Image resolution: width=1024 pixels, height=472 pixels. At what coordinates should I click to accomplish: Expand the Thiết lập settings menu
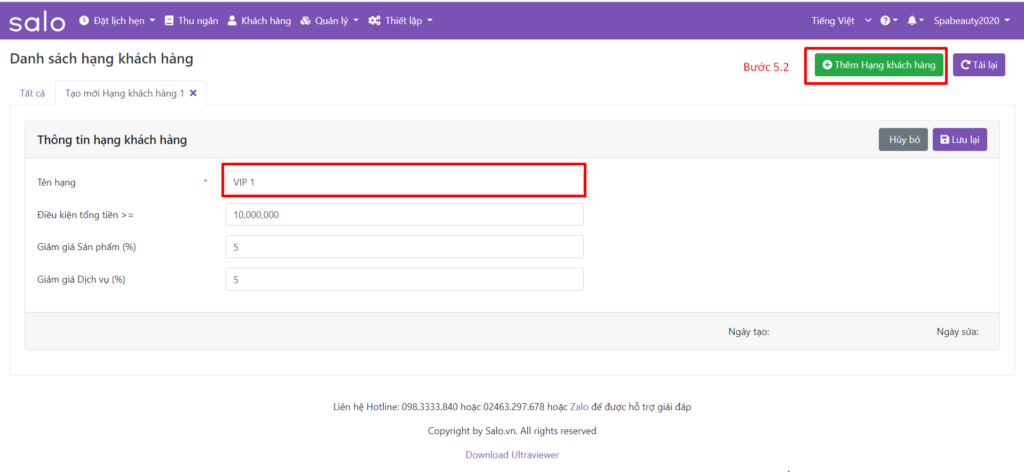(400, 21)
